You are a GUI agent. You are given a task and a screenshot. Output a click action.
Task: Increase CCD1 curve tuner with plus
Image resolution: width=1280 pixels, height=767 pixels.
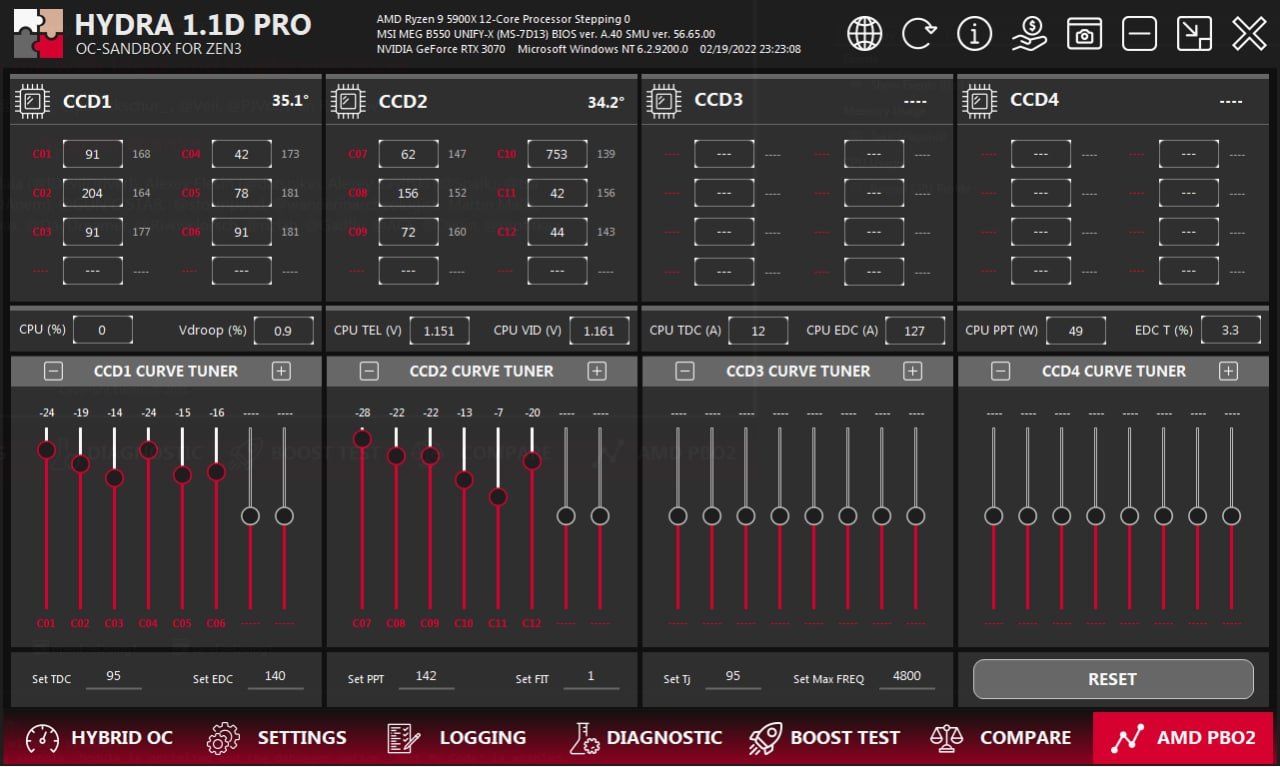point(281,371)
